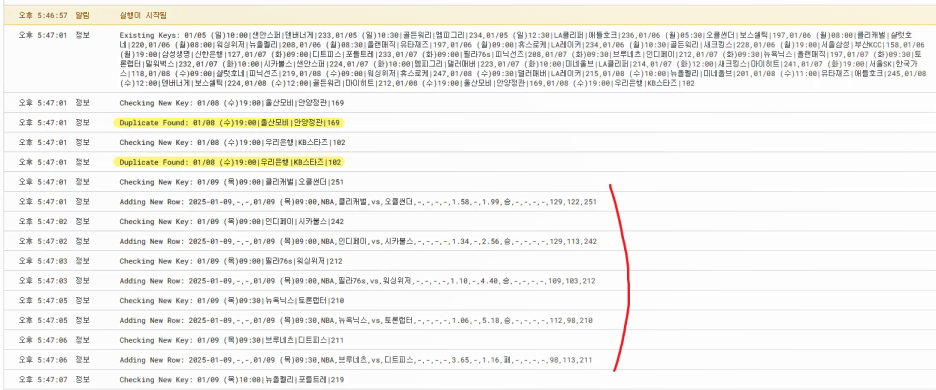
Task: Click the 'Checking New Key' message ending |210
Action: pyautogui.click(x=232, y=300)
